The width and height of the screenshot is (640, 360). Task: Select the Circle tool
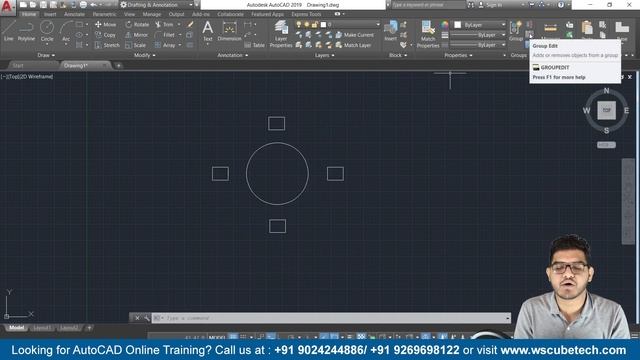pos(47,31)
